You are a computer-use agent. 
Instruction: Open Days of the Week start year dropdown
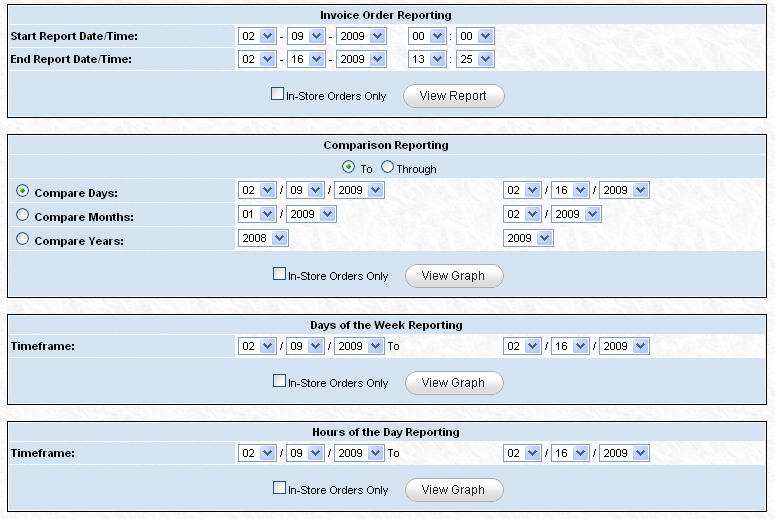[360, 346]
